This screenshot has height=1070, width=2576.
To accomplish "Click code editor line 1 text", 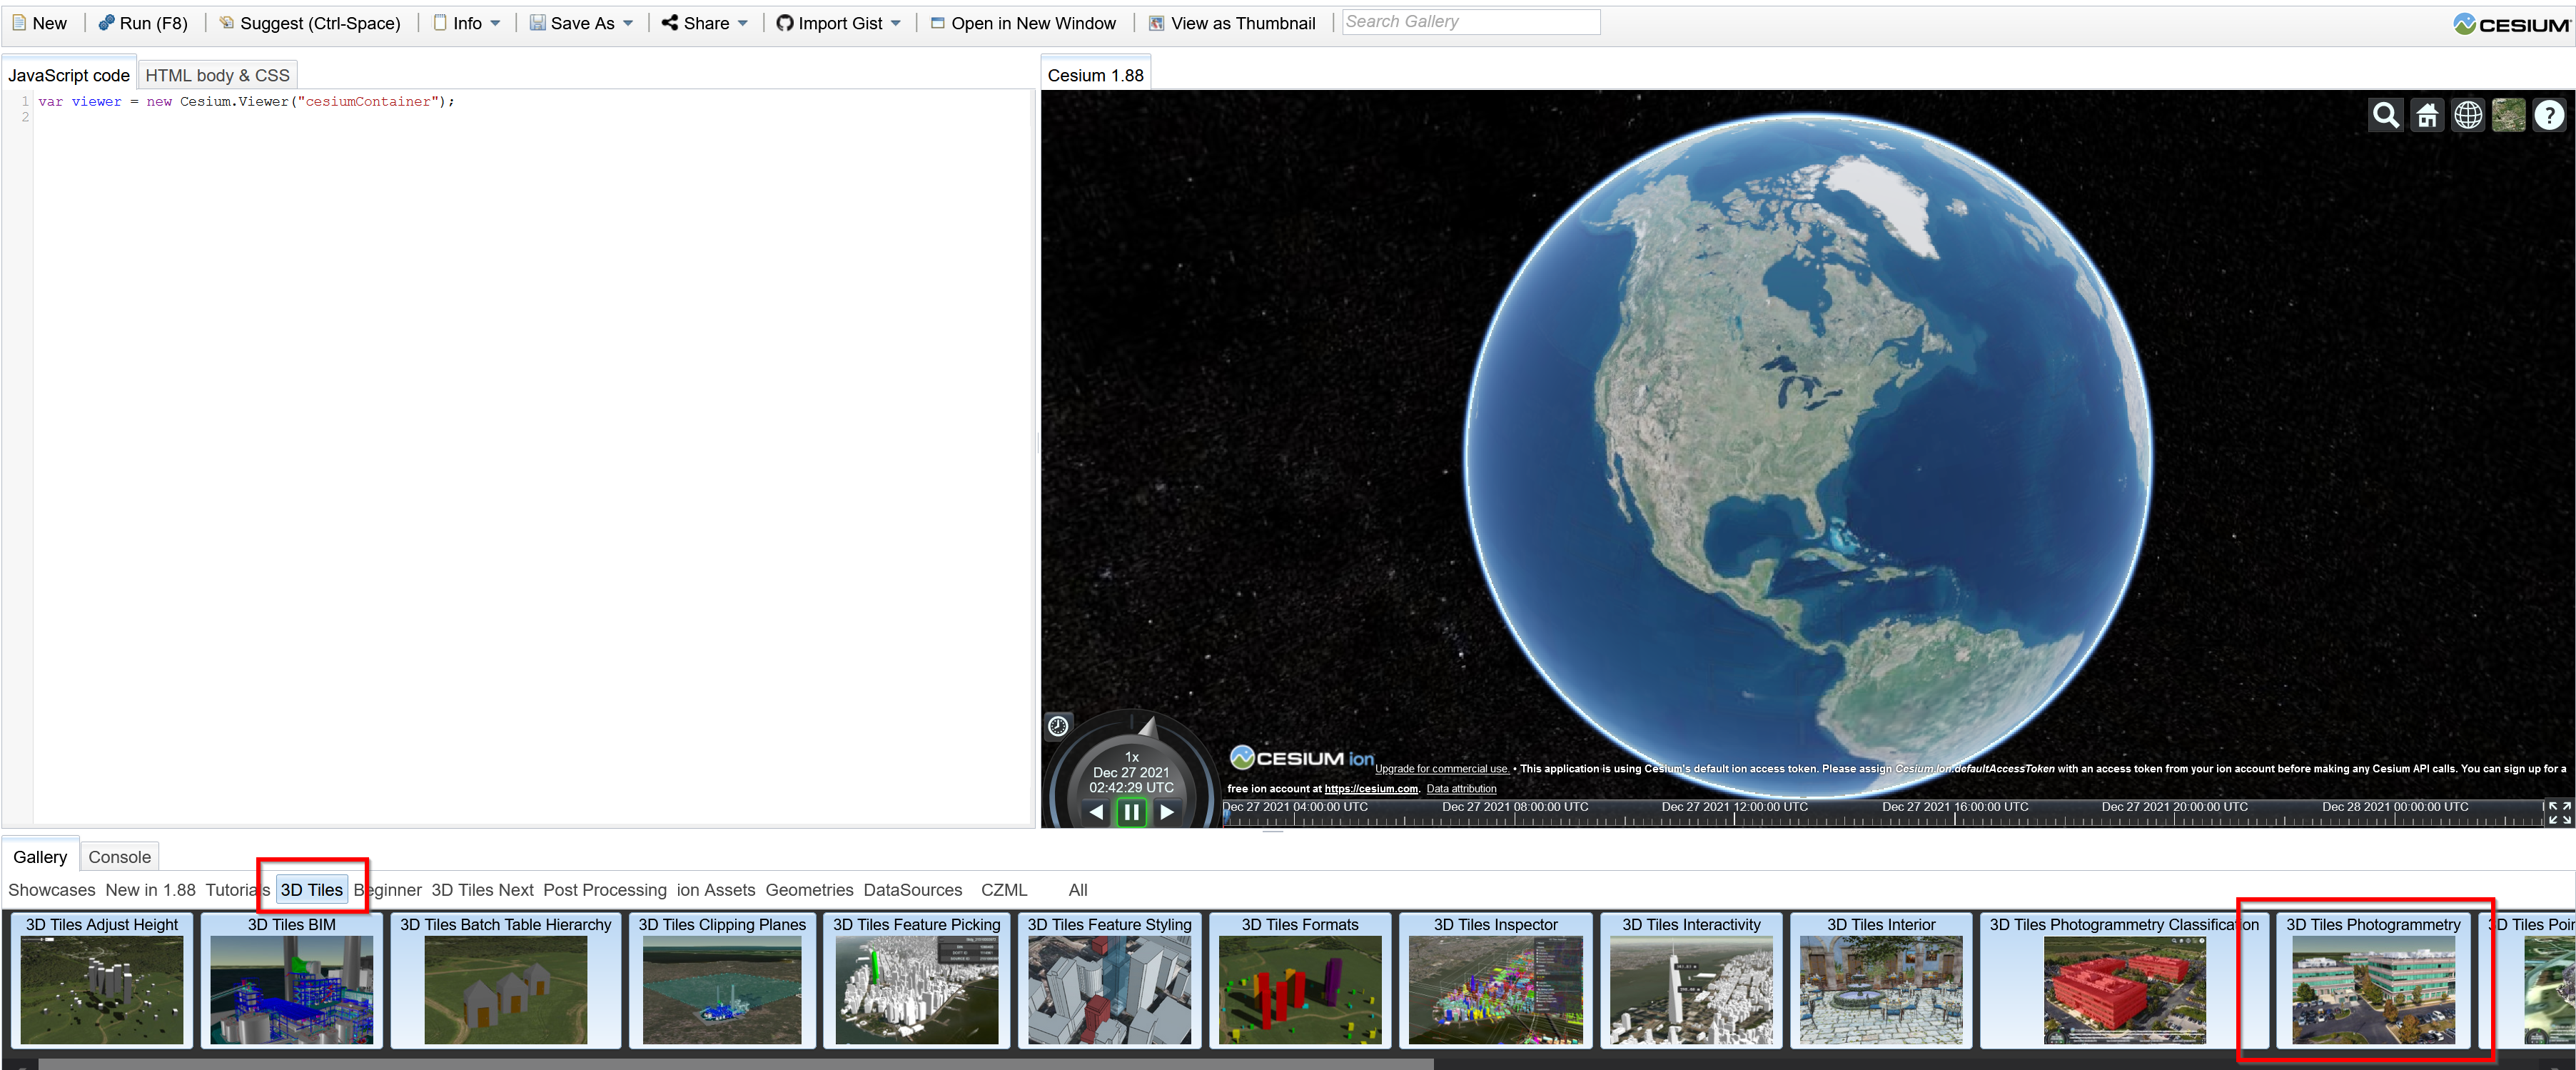I will coord(246,102).
